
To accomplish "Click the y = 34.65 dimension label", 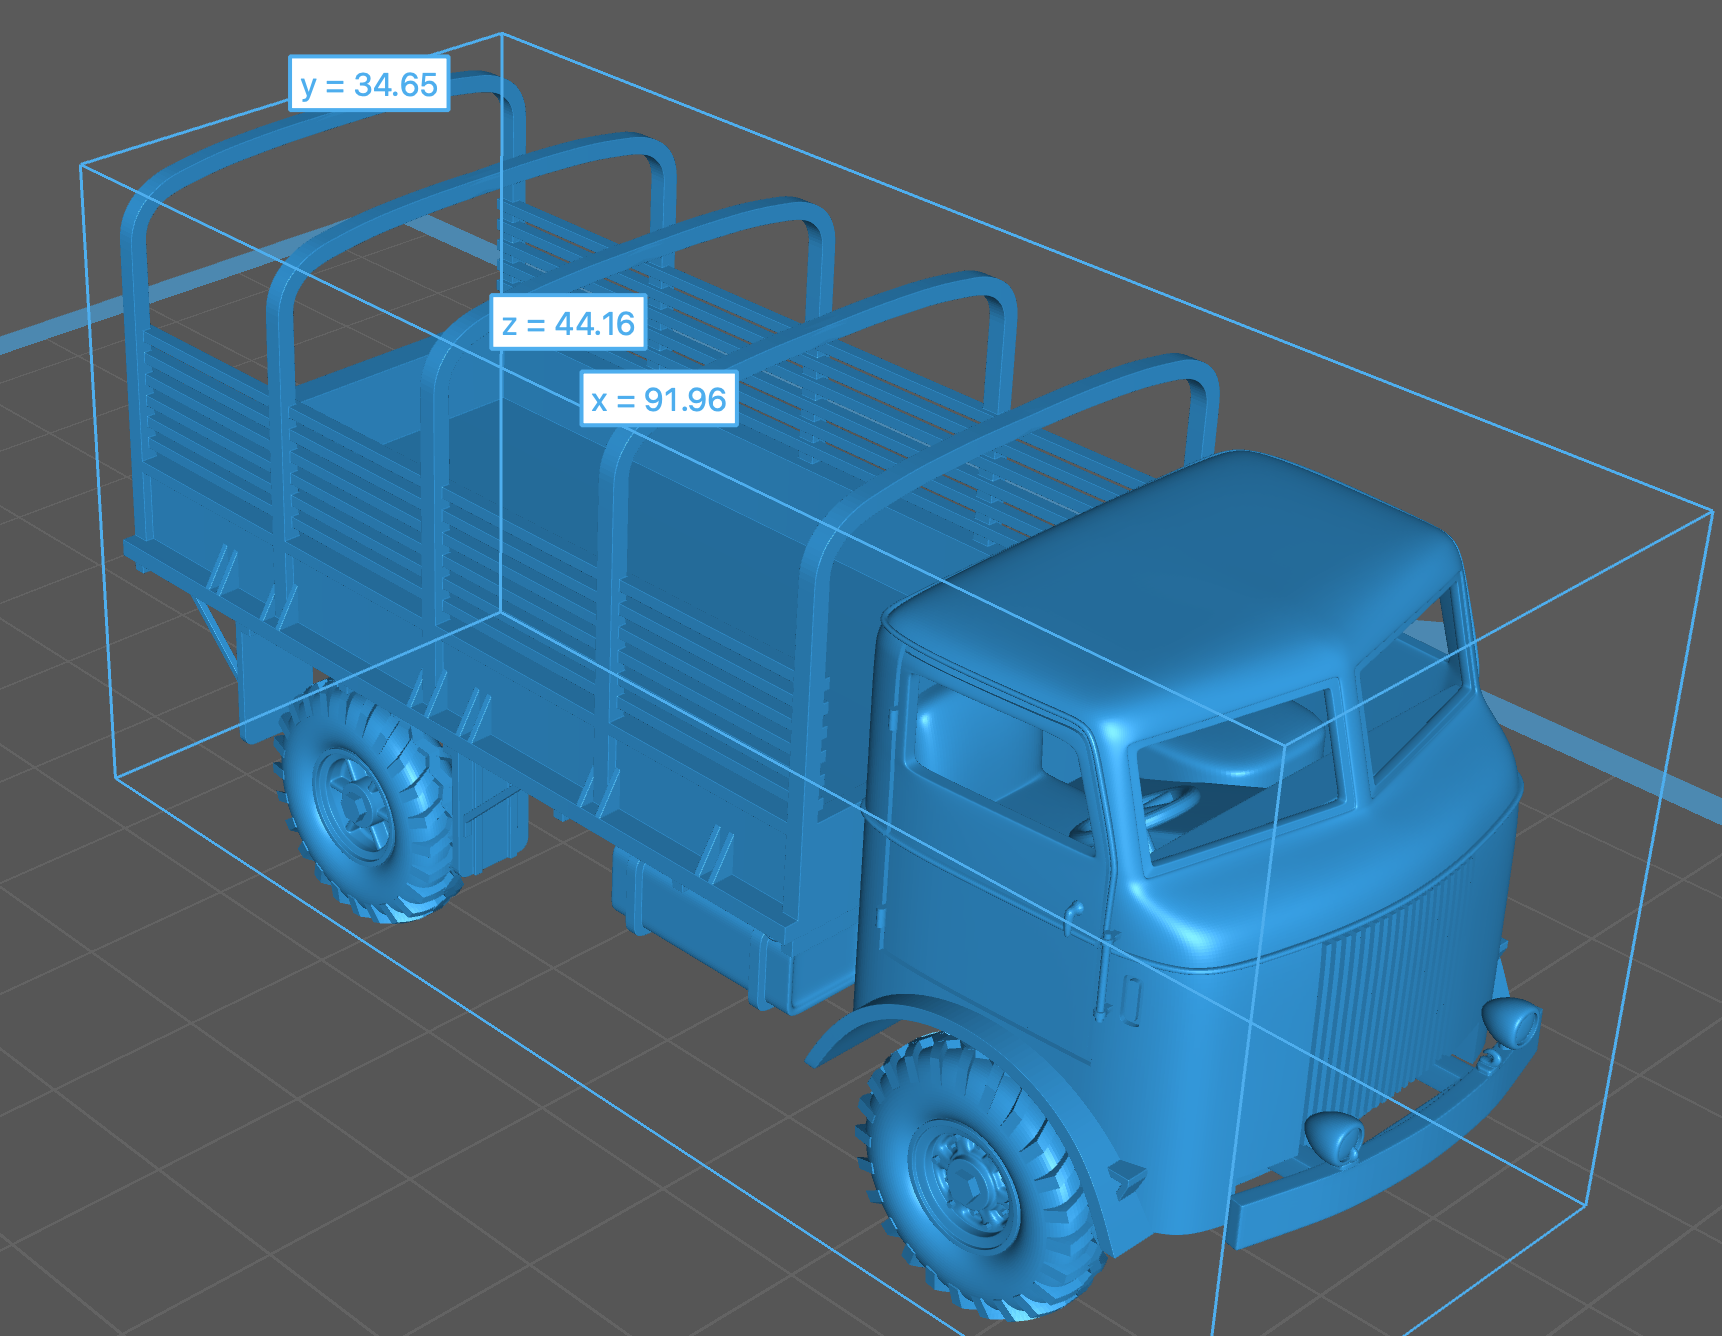I will [x=369, y=84].
